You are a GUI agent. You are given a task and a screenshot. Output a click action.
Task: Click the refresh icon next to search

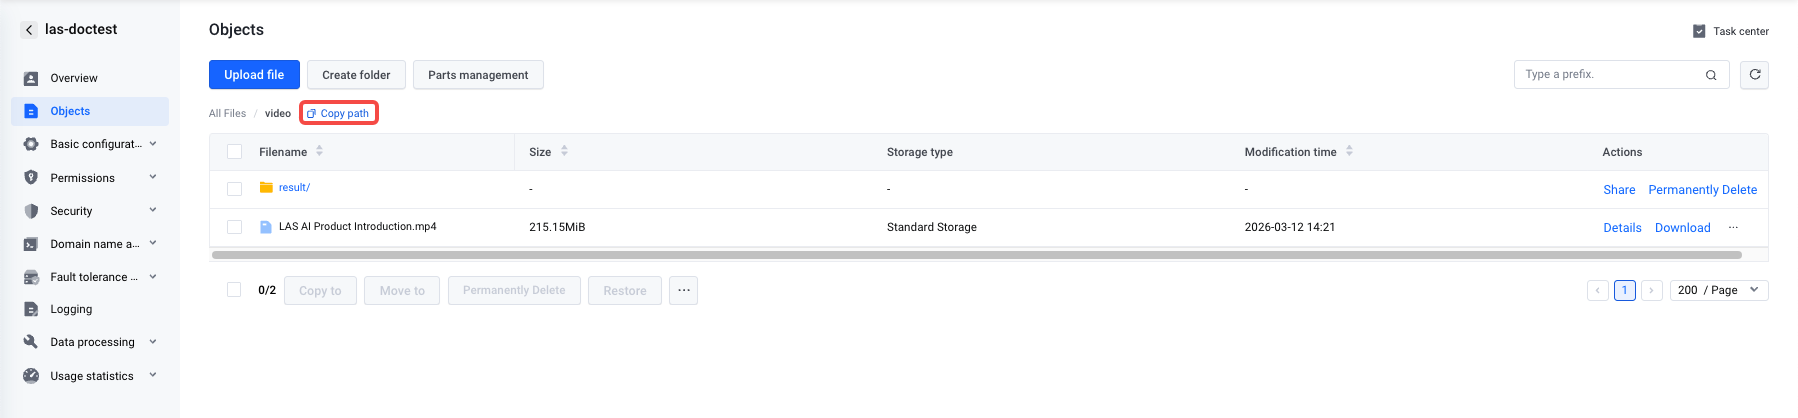tap(1754, 75)
